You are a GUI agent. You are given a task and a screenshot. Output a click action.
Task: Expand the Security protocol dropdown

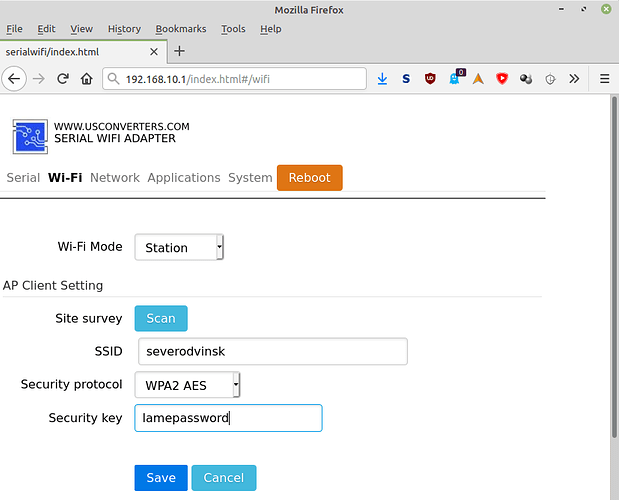click(188, 385)
